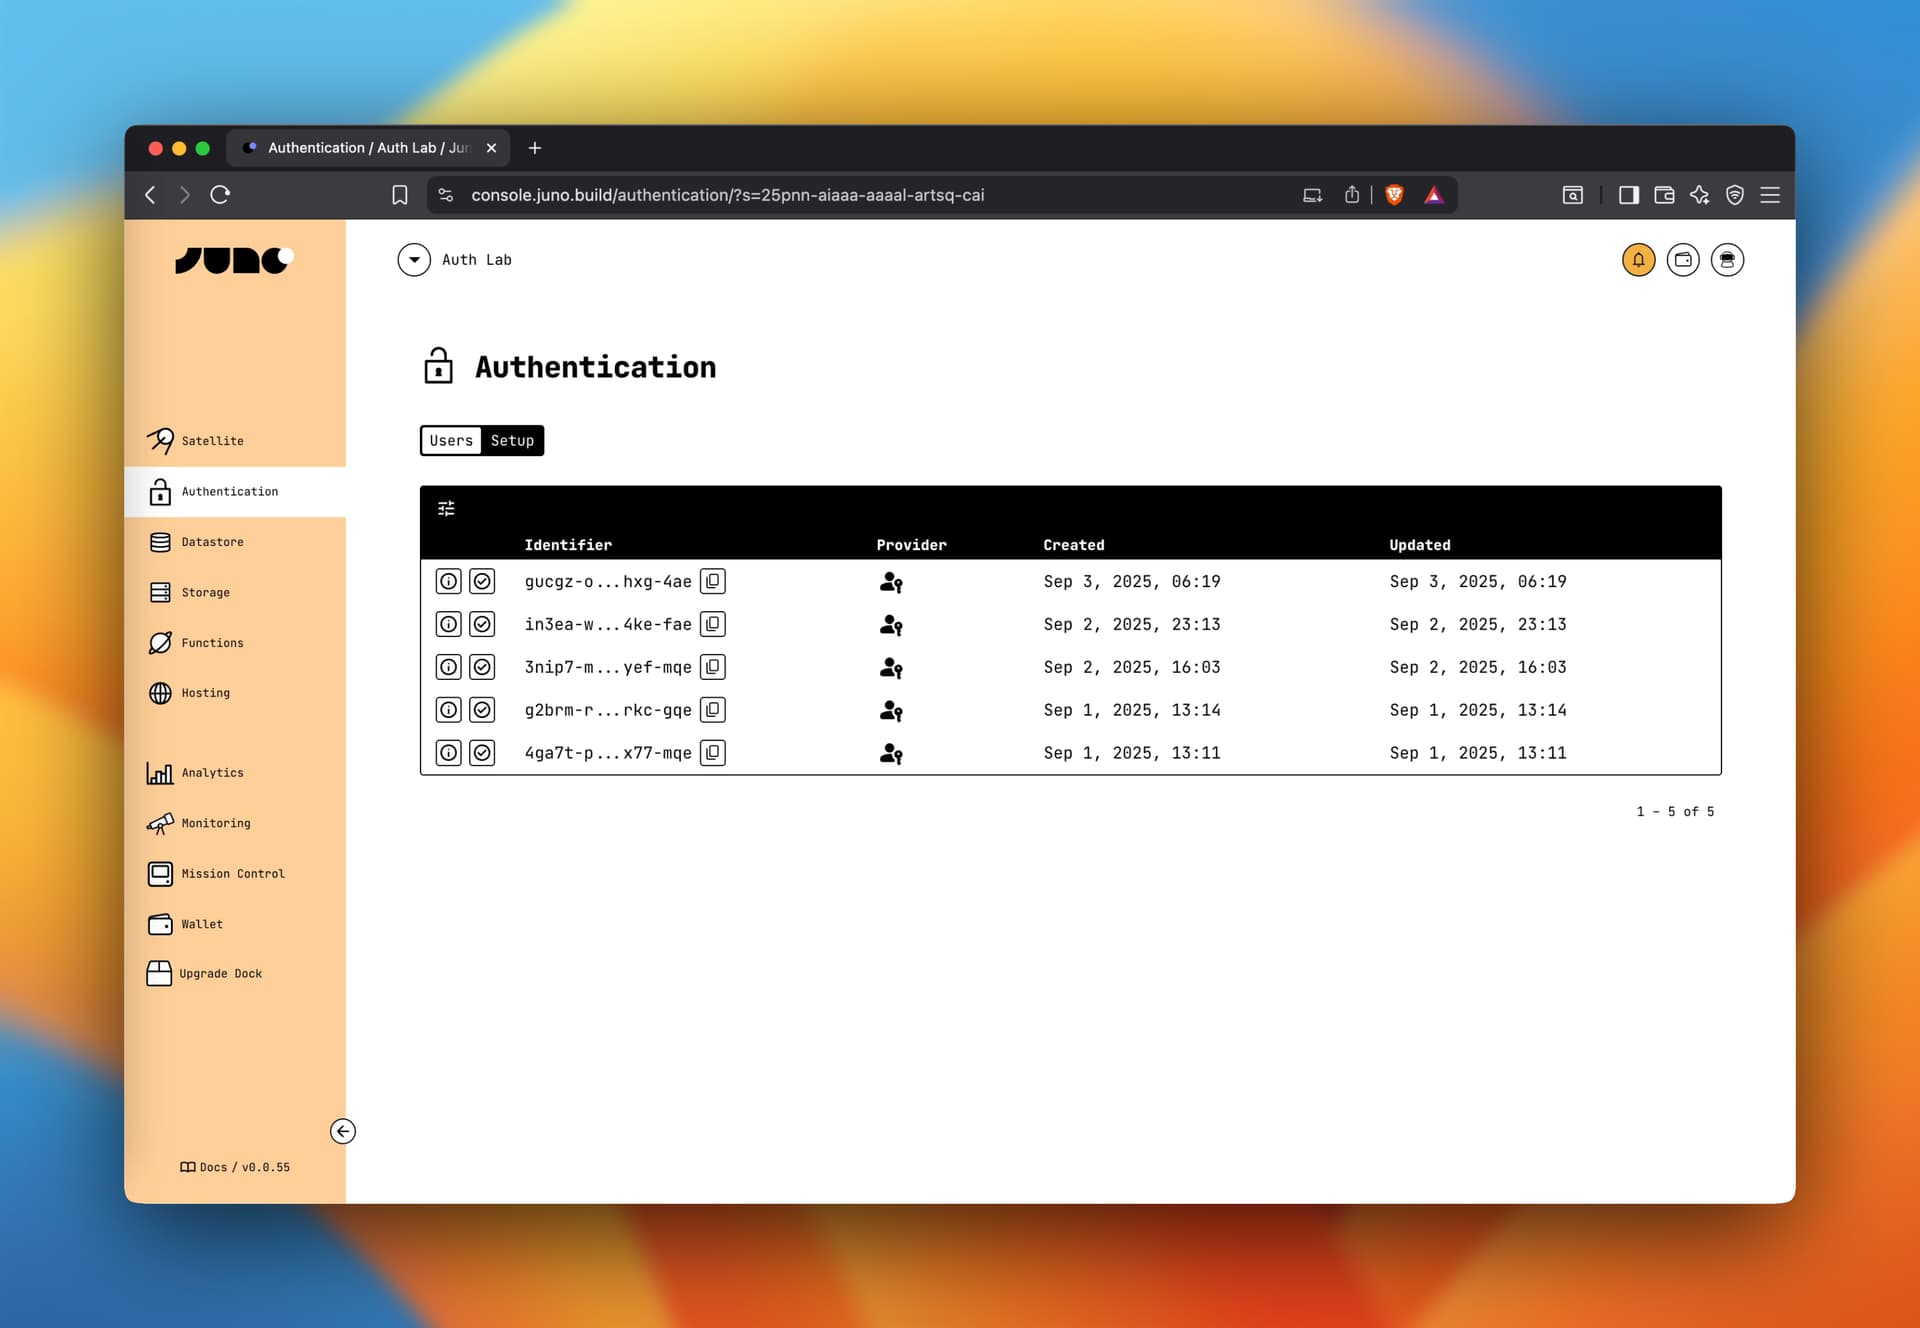Open Brave browser main menu

tap(1770, 195)
